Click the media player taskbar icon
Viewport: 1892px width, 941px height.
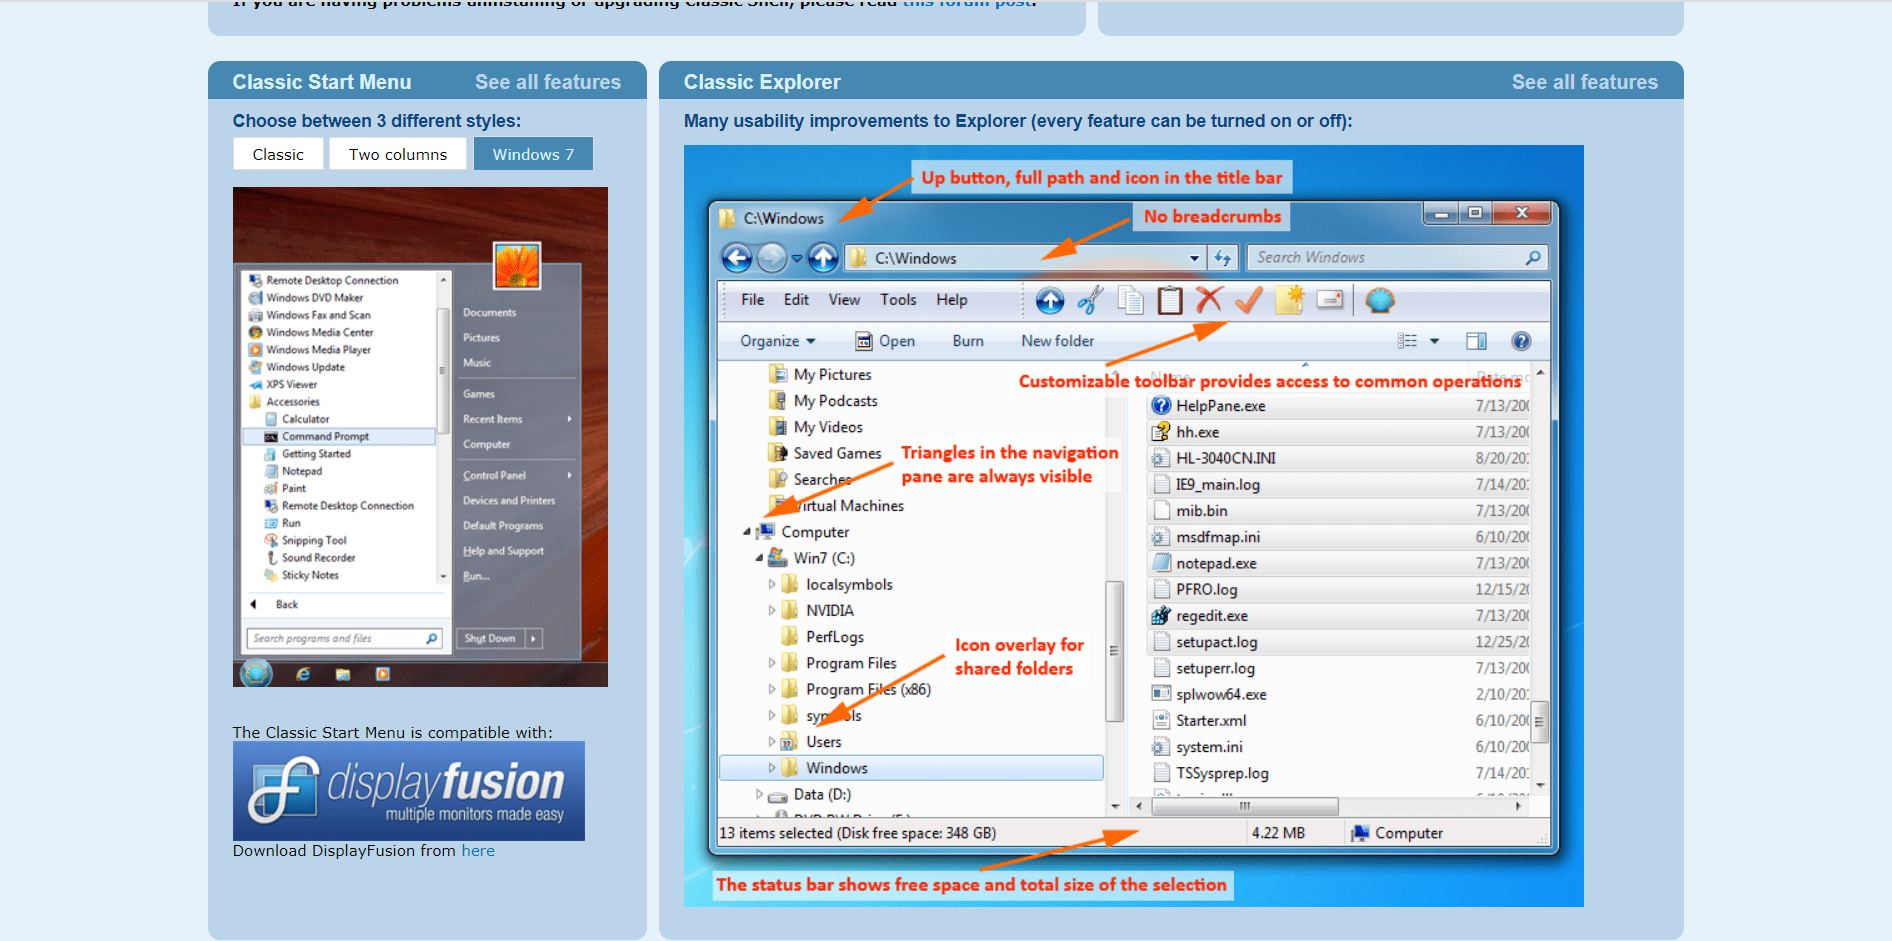pyautogui.click(x=382, y=674)
